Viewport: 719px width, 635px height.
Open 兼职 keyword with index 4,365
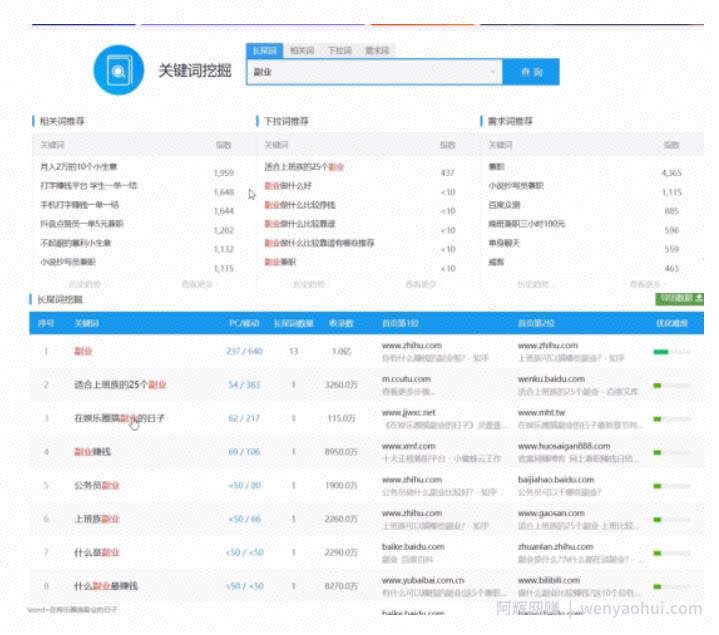pyautogui.click(x=496, y=167)
